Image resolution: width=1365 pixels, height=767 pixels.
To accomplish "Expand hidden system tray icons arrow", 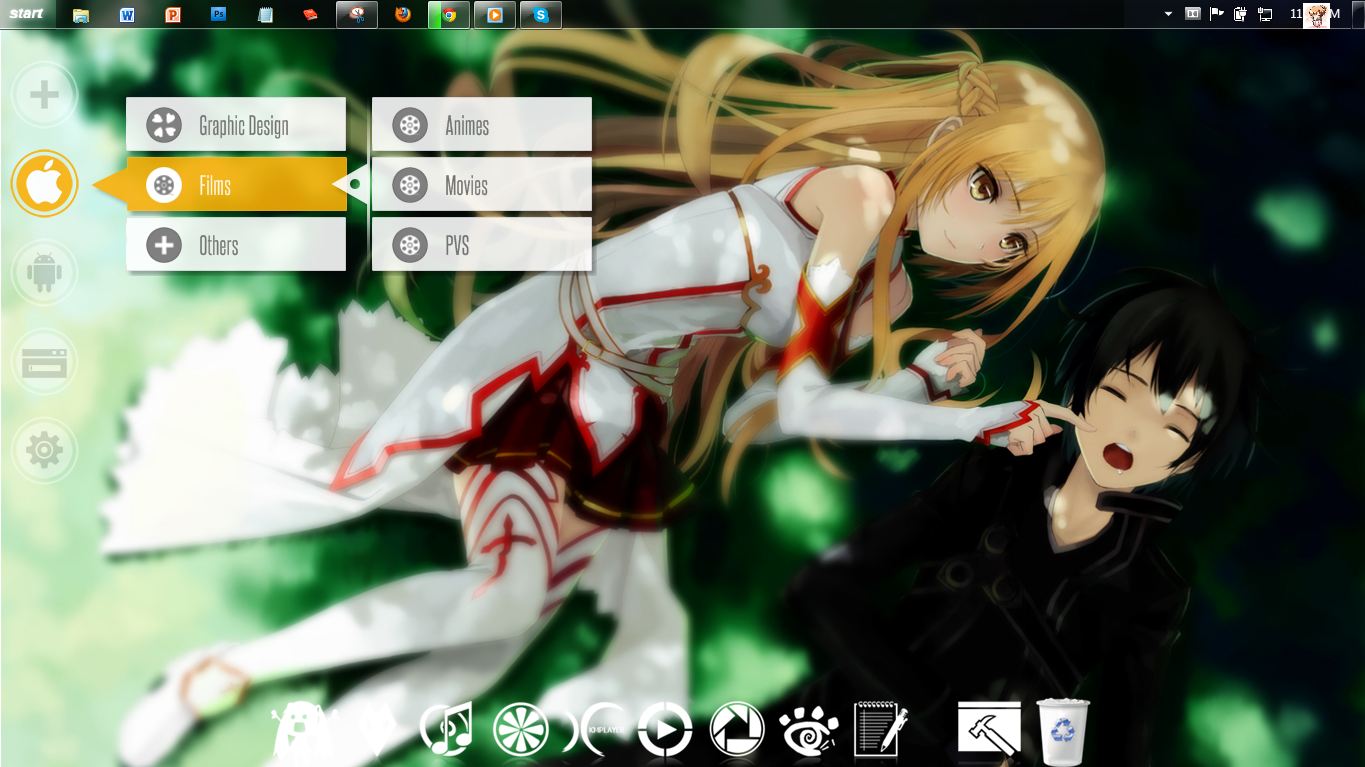I will pyautogui.click(x=1168, y=14).
